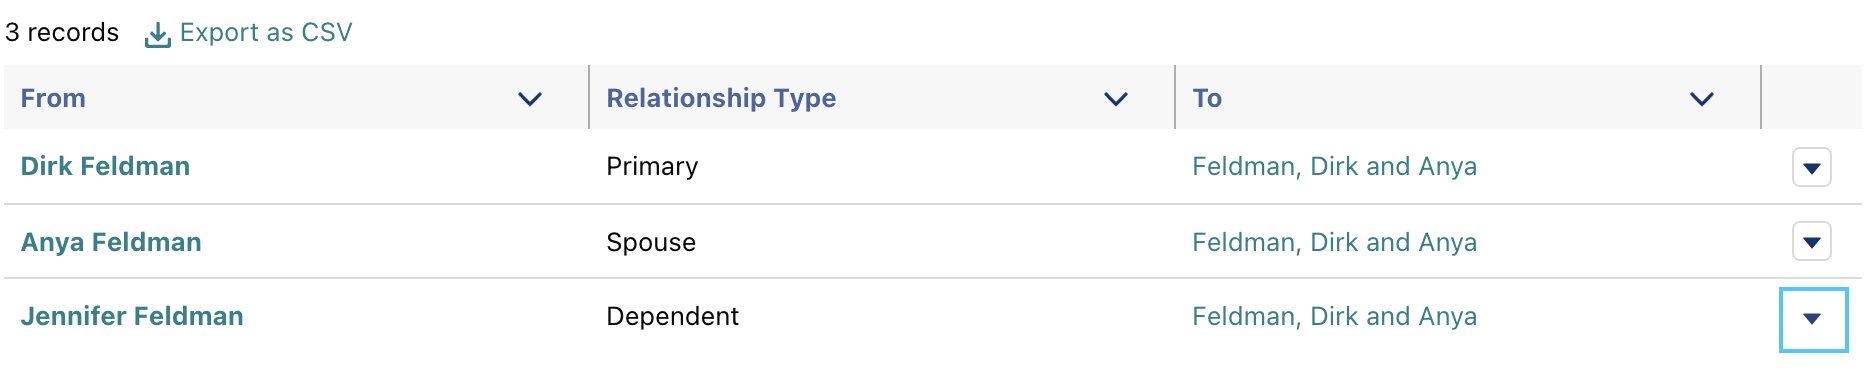Image resolution: width=1870 pixels, height=385 pixels.
Task: Open the Anya Feldman contact link
Action: (111, 242)
